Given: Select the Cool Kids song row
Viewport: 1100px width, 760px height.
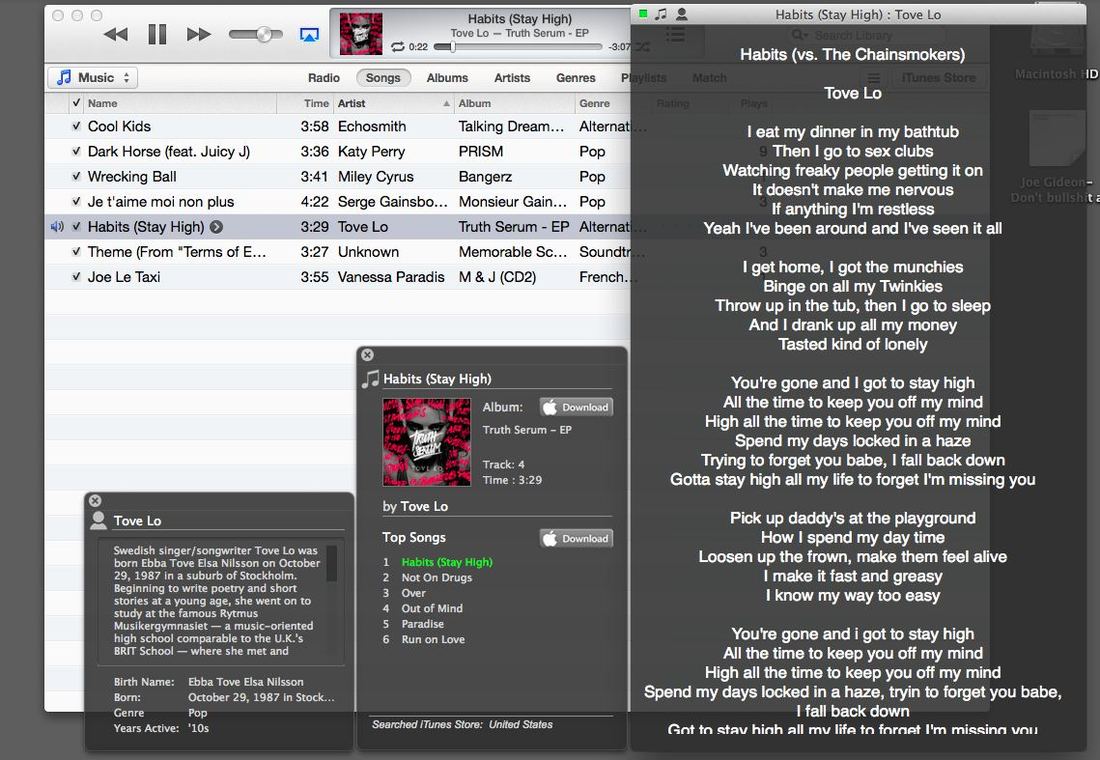Looking at the screenshot, I should click(338, 126).
